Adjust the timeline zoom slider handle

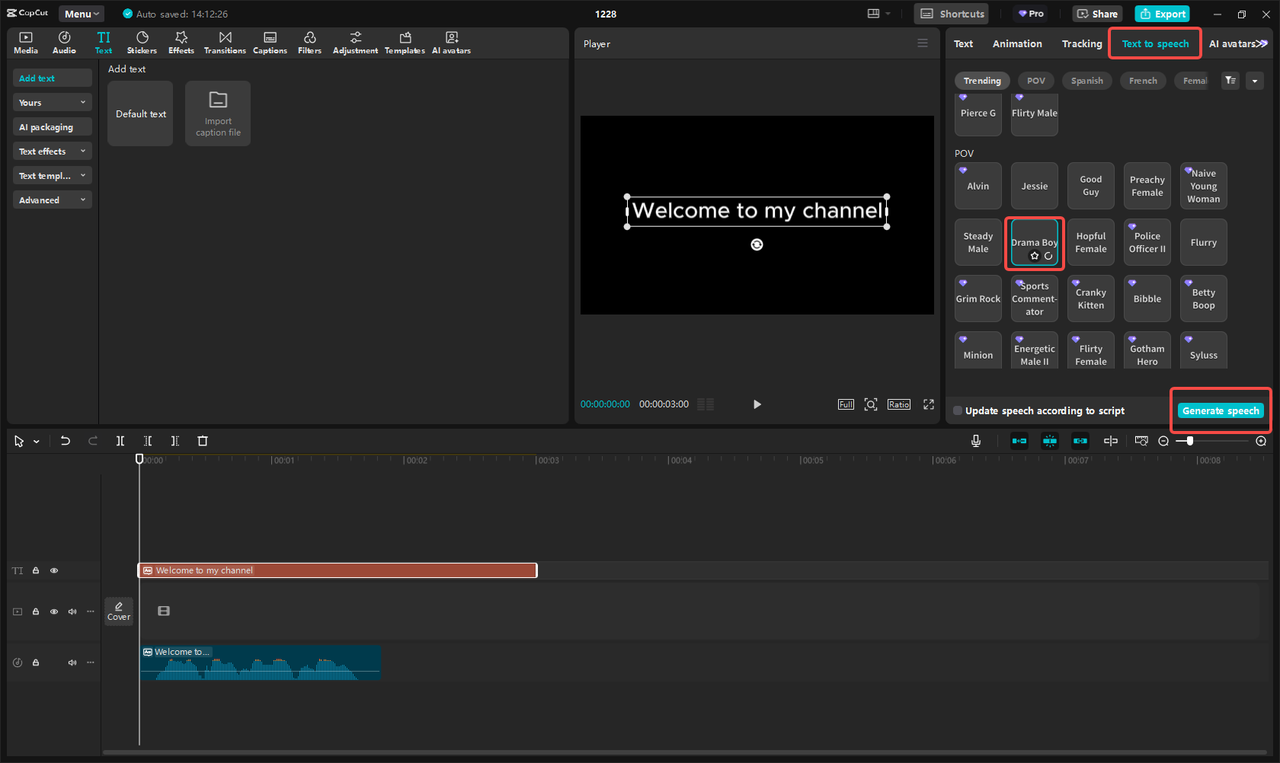pyautogui.click(x=1189, y=441)
